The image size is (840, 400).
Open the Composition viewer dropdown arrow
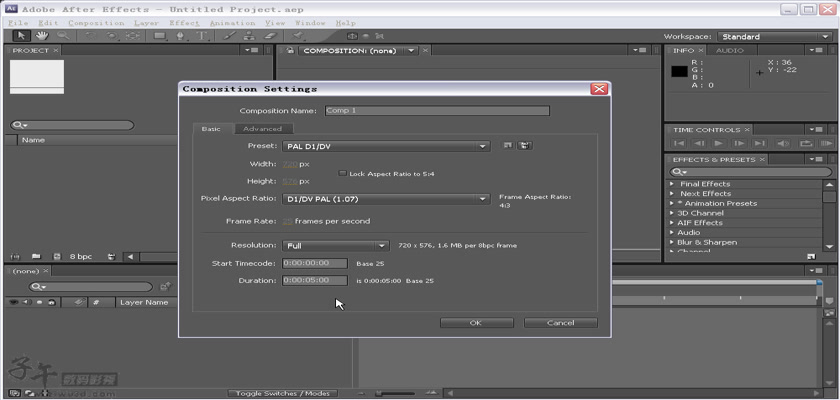[x=411, y=50]
